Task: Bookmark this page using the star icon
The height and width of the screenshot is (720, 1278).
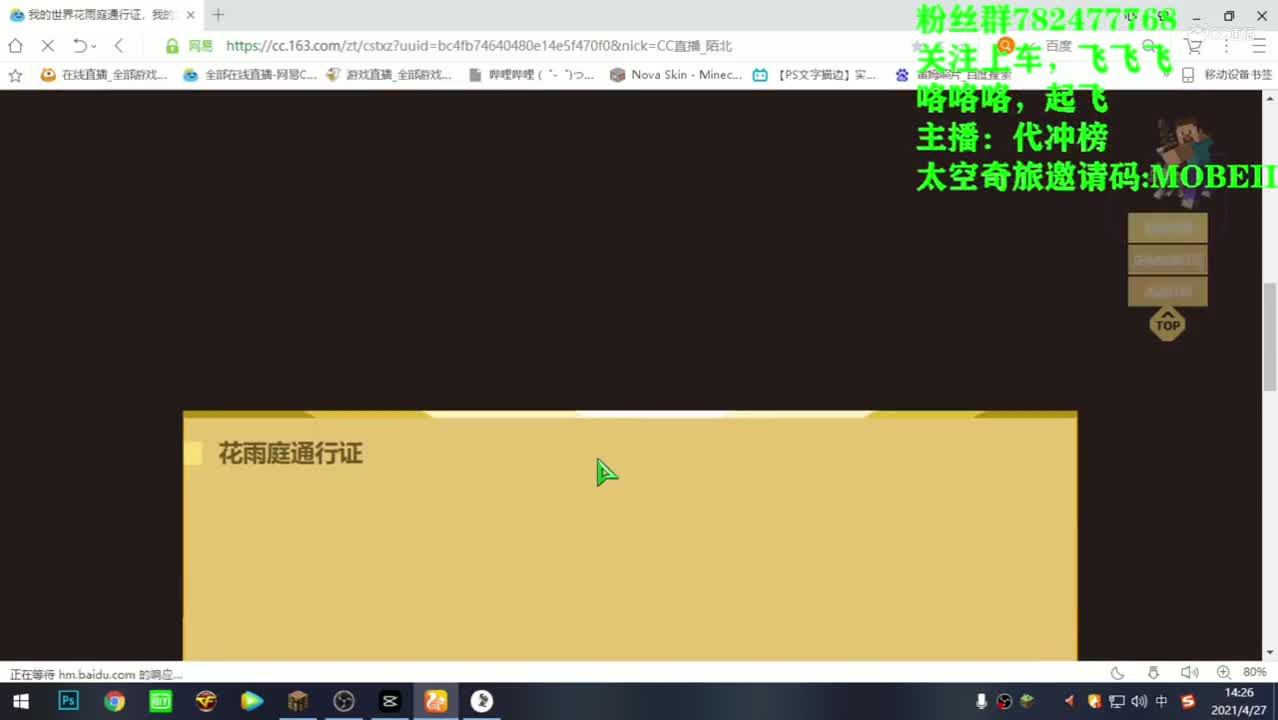Action: [15, 74]
